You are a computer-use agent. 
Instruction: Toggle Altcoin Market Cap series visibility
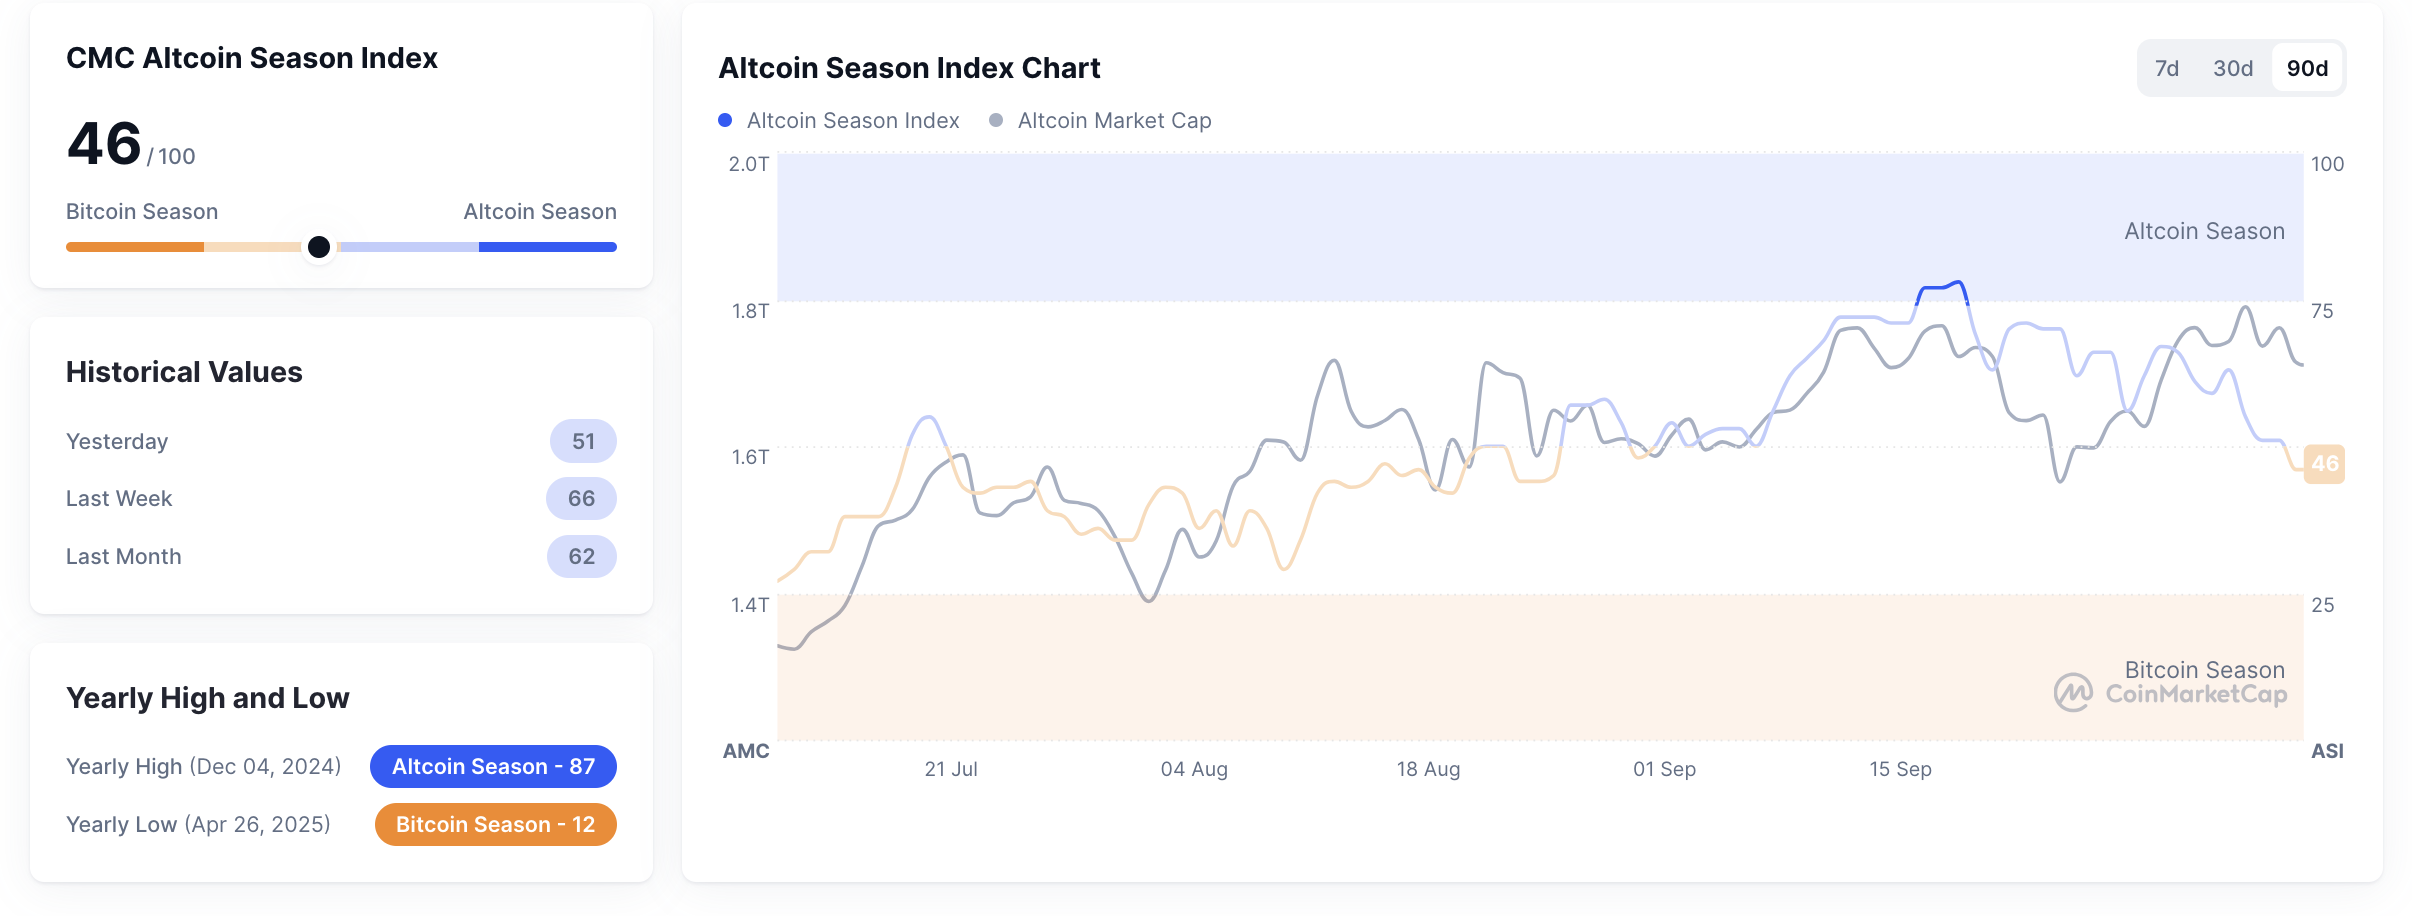pos(1114,121)
